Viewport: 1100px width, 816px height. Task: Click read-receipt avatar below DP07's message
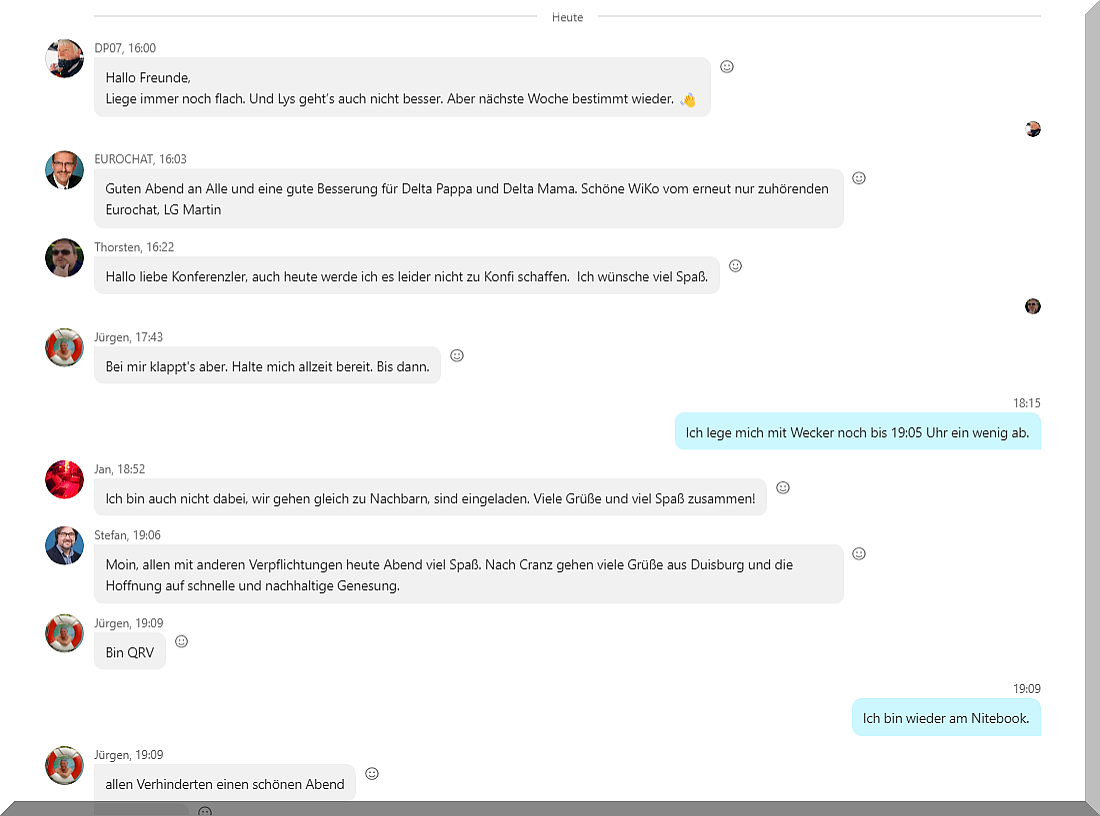[1033, 129]
